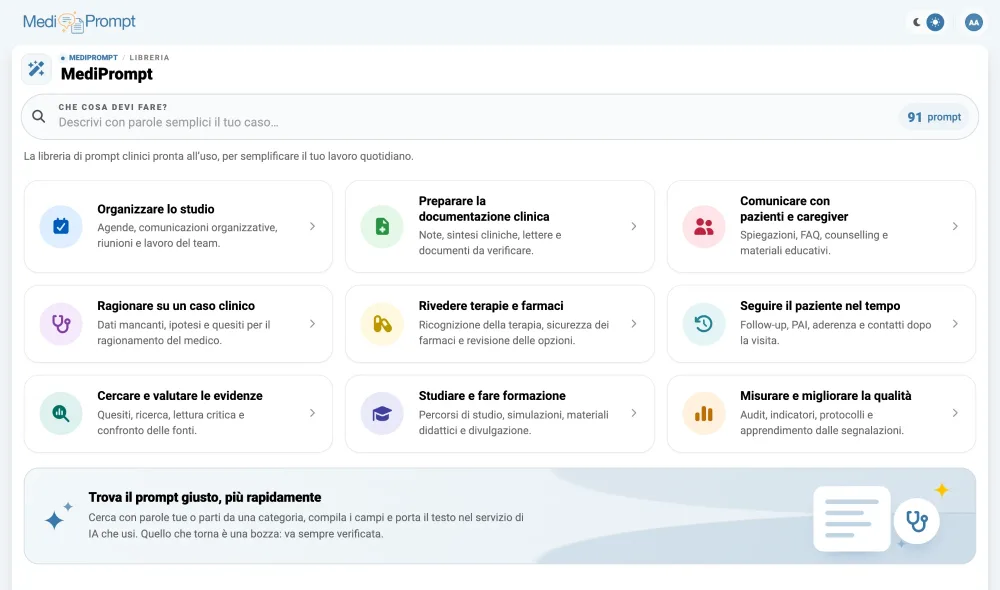Open Misurare e migliorare la qualità chevron
This screenshot has width=1000, height=590.
[955, 413]
